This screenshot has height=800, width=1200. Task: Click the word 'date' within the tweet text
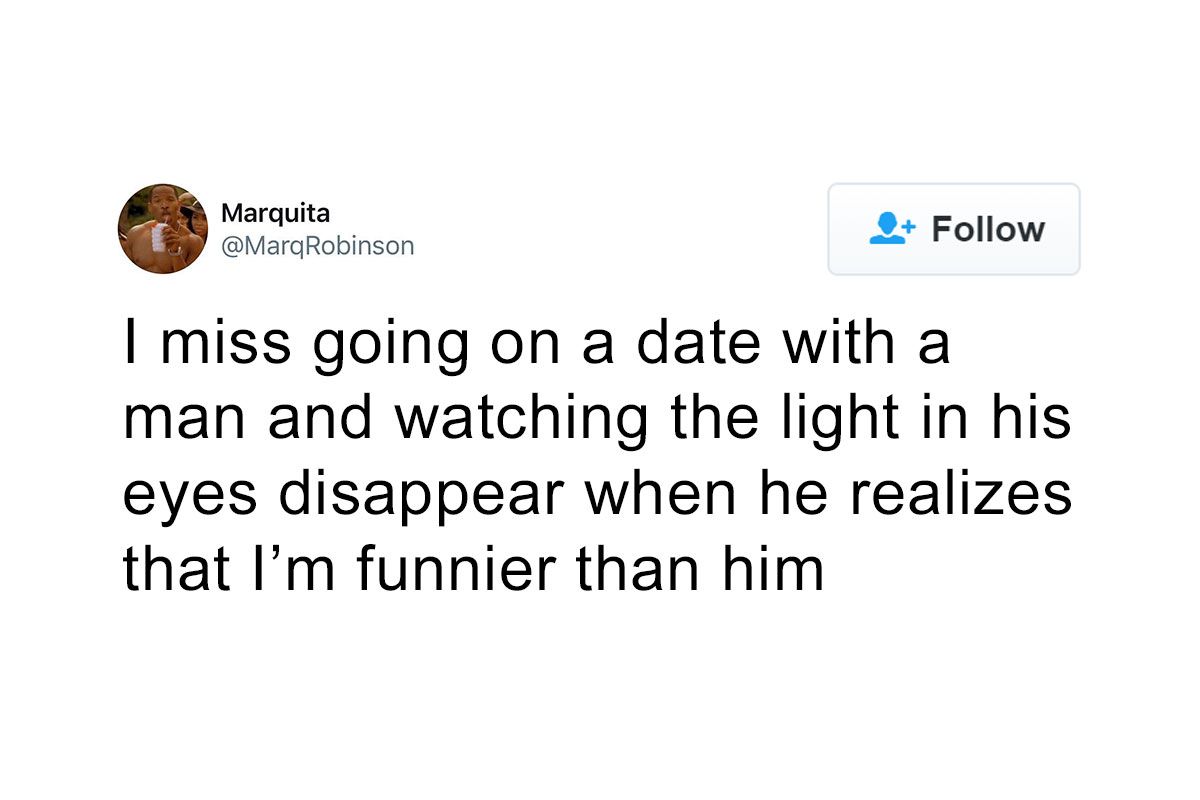[700, 342]
